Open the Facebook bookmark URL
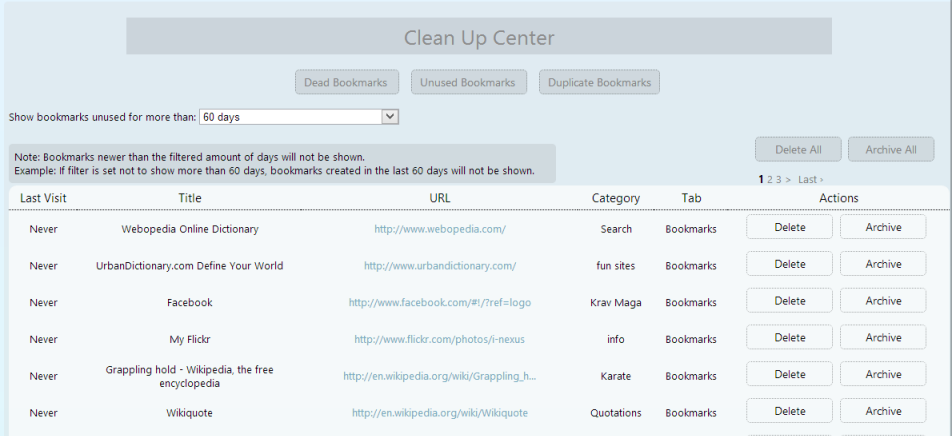952x436 pixels. coord(439,303)
